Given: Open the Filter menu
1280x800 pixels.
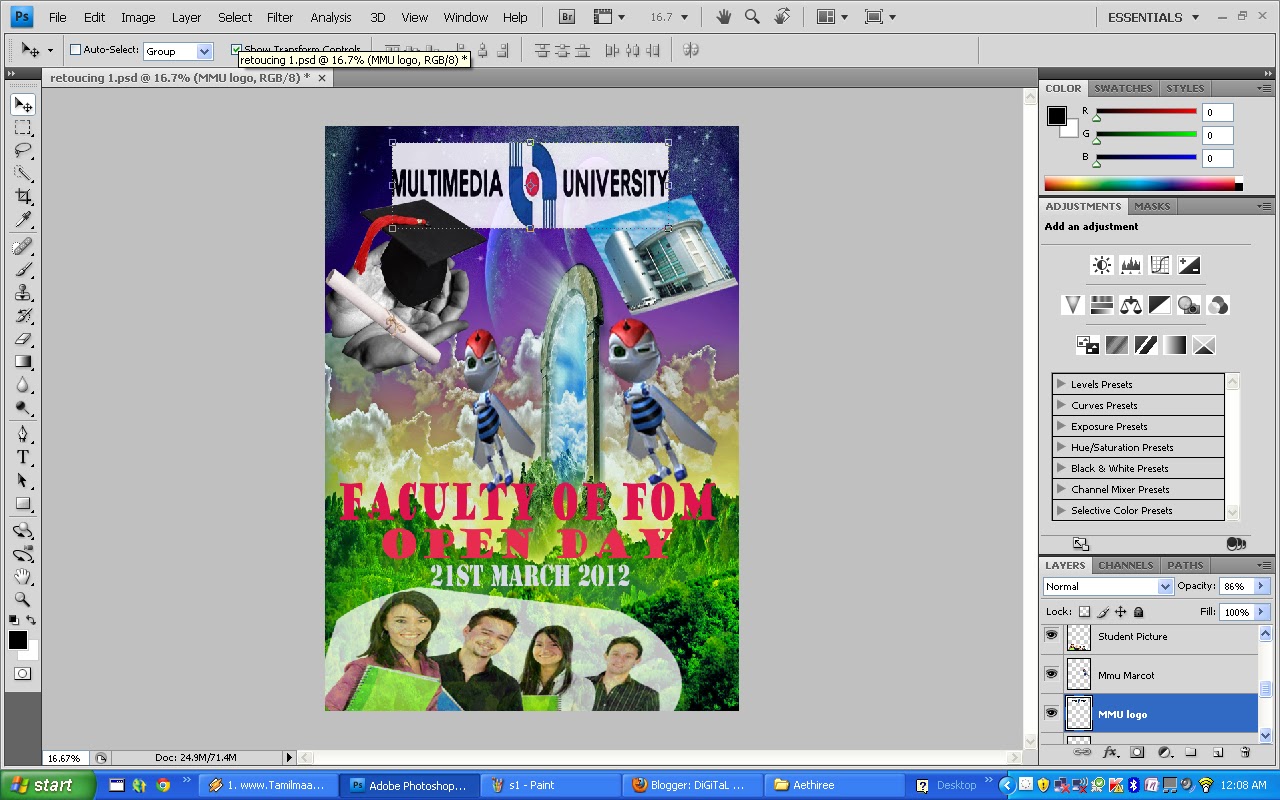Looking at the screenshot, I should 280,17.
